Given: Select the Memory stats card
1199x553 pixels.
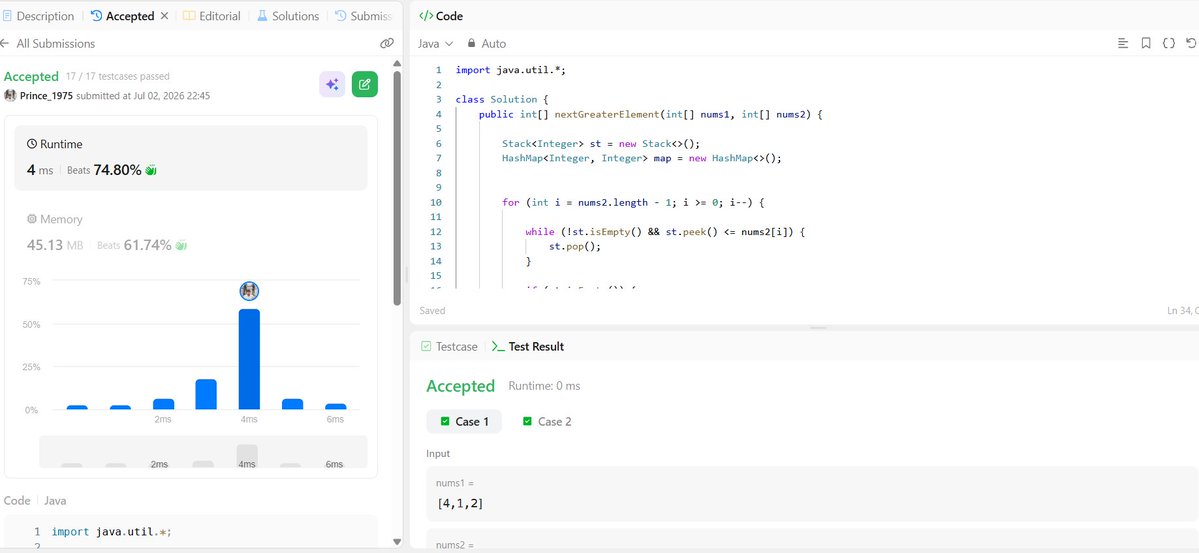Looking at the screenshot, I should (x=190, y=233).
